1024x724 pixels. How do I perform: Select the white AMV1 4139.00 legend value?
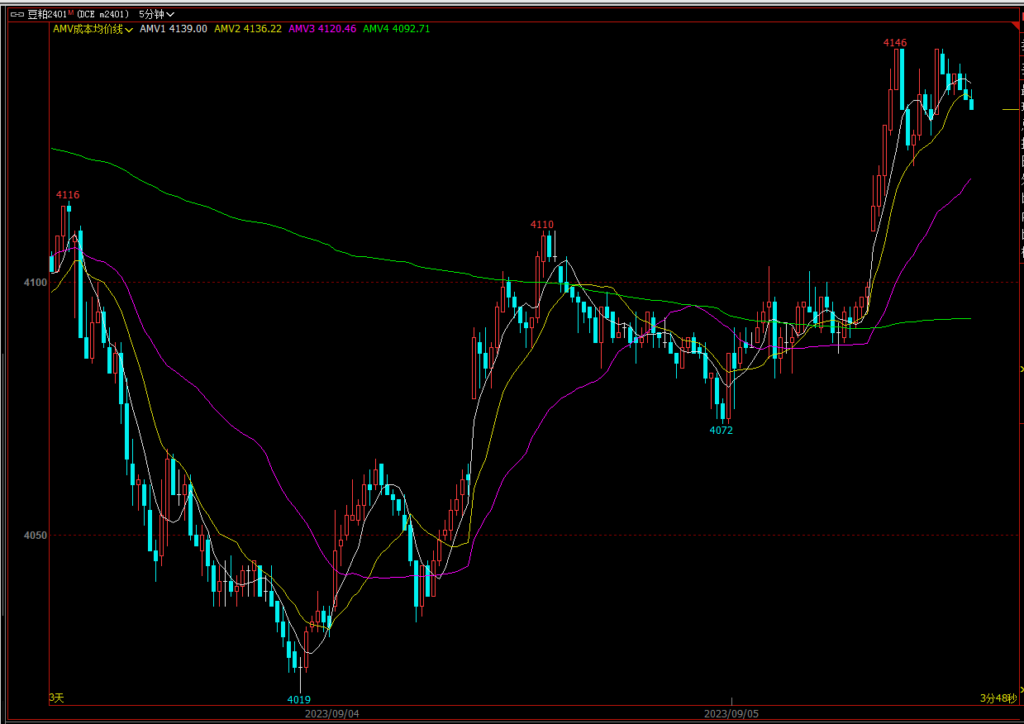pyautogui.click(x=174, y=29)
